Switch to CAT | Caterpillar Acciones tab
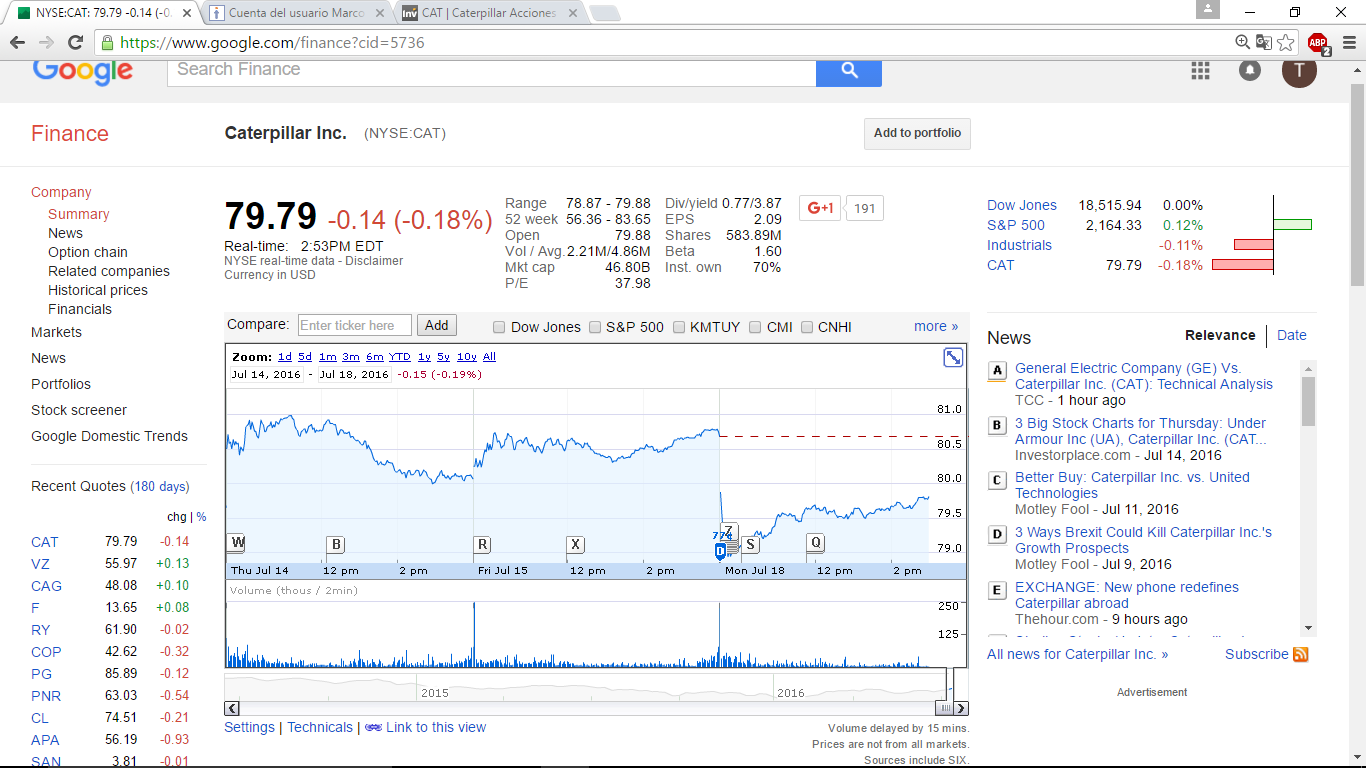The height and width of the screenshot is (768, 1366). pos(489,13)
